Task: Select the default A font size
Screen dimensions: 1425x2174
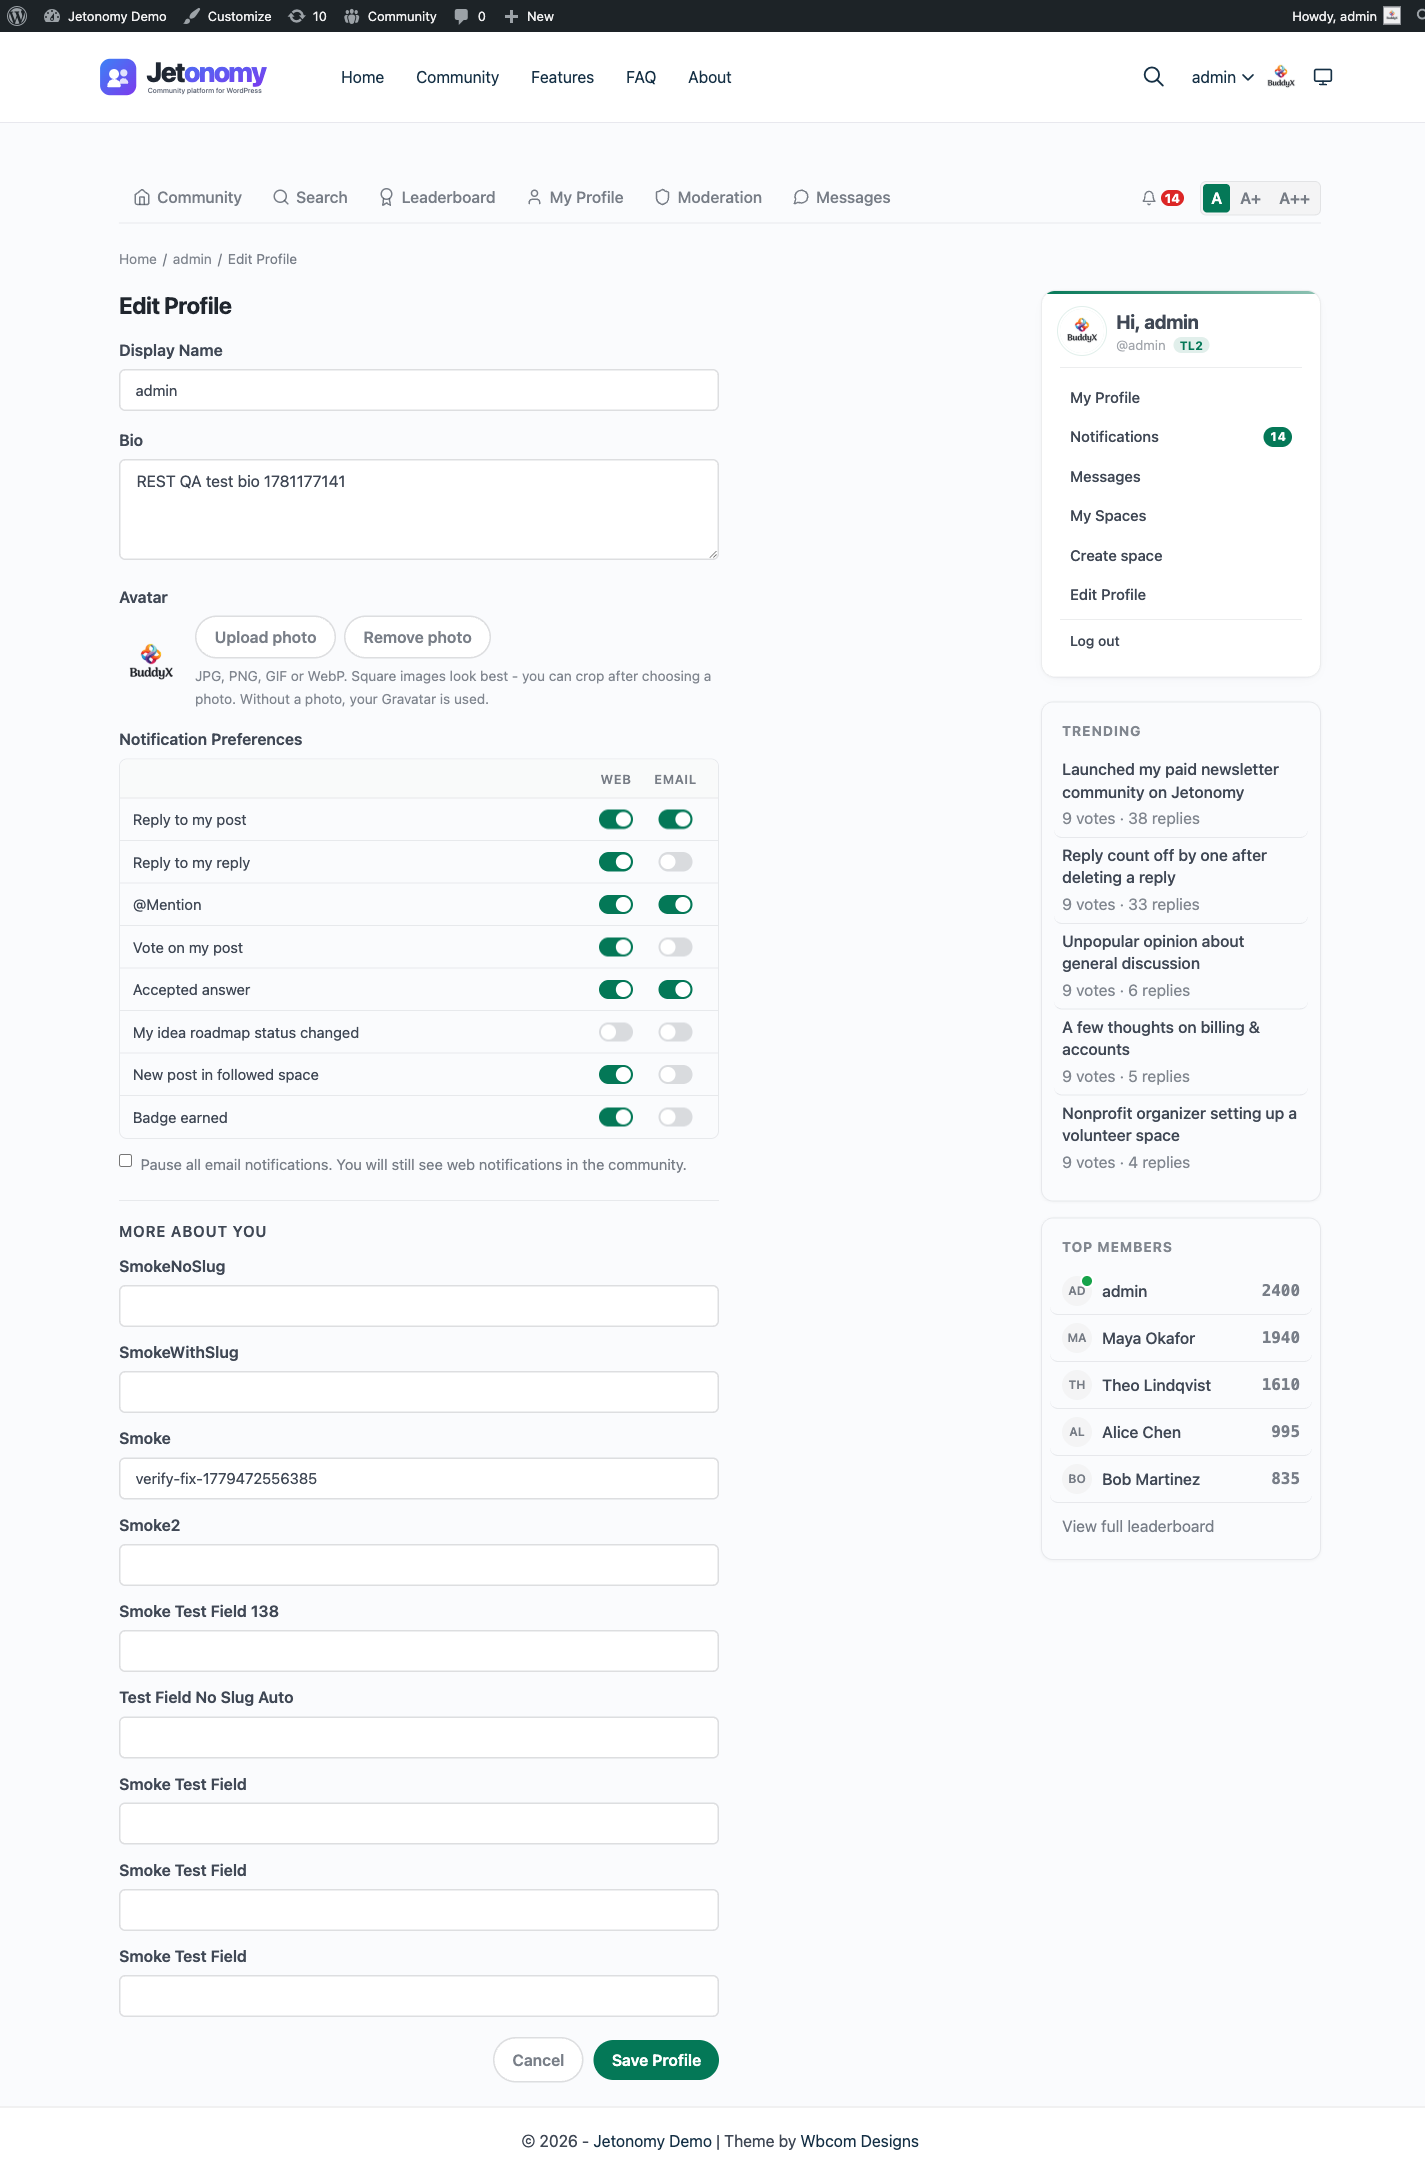Action: (1216, 198)
